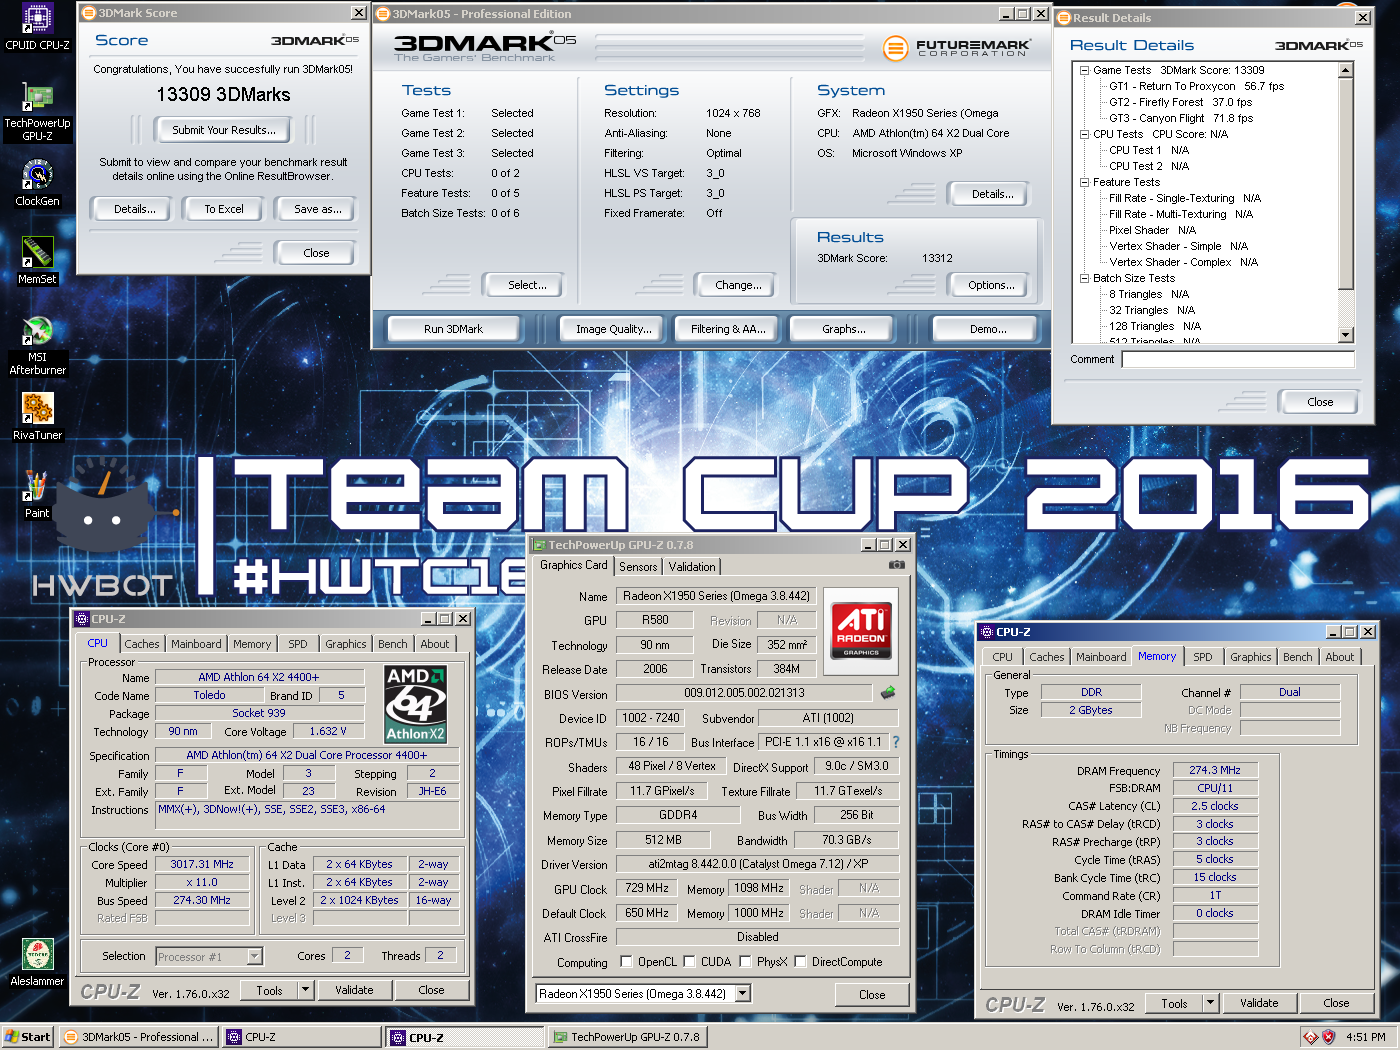Screen dimensions: 1400x1050
Task: Click GPU-Z title bar icon
Action: point(539,545)
